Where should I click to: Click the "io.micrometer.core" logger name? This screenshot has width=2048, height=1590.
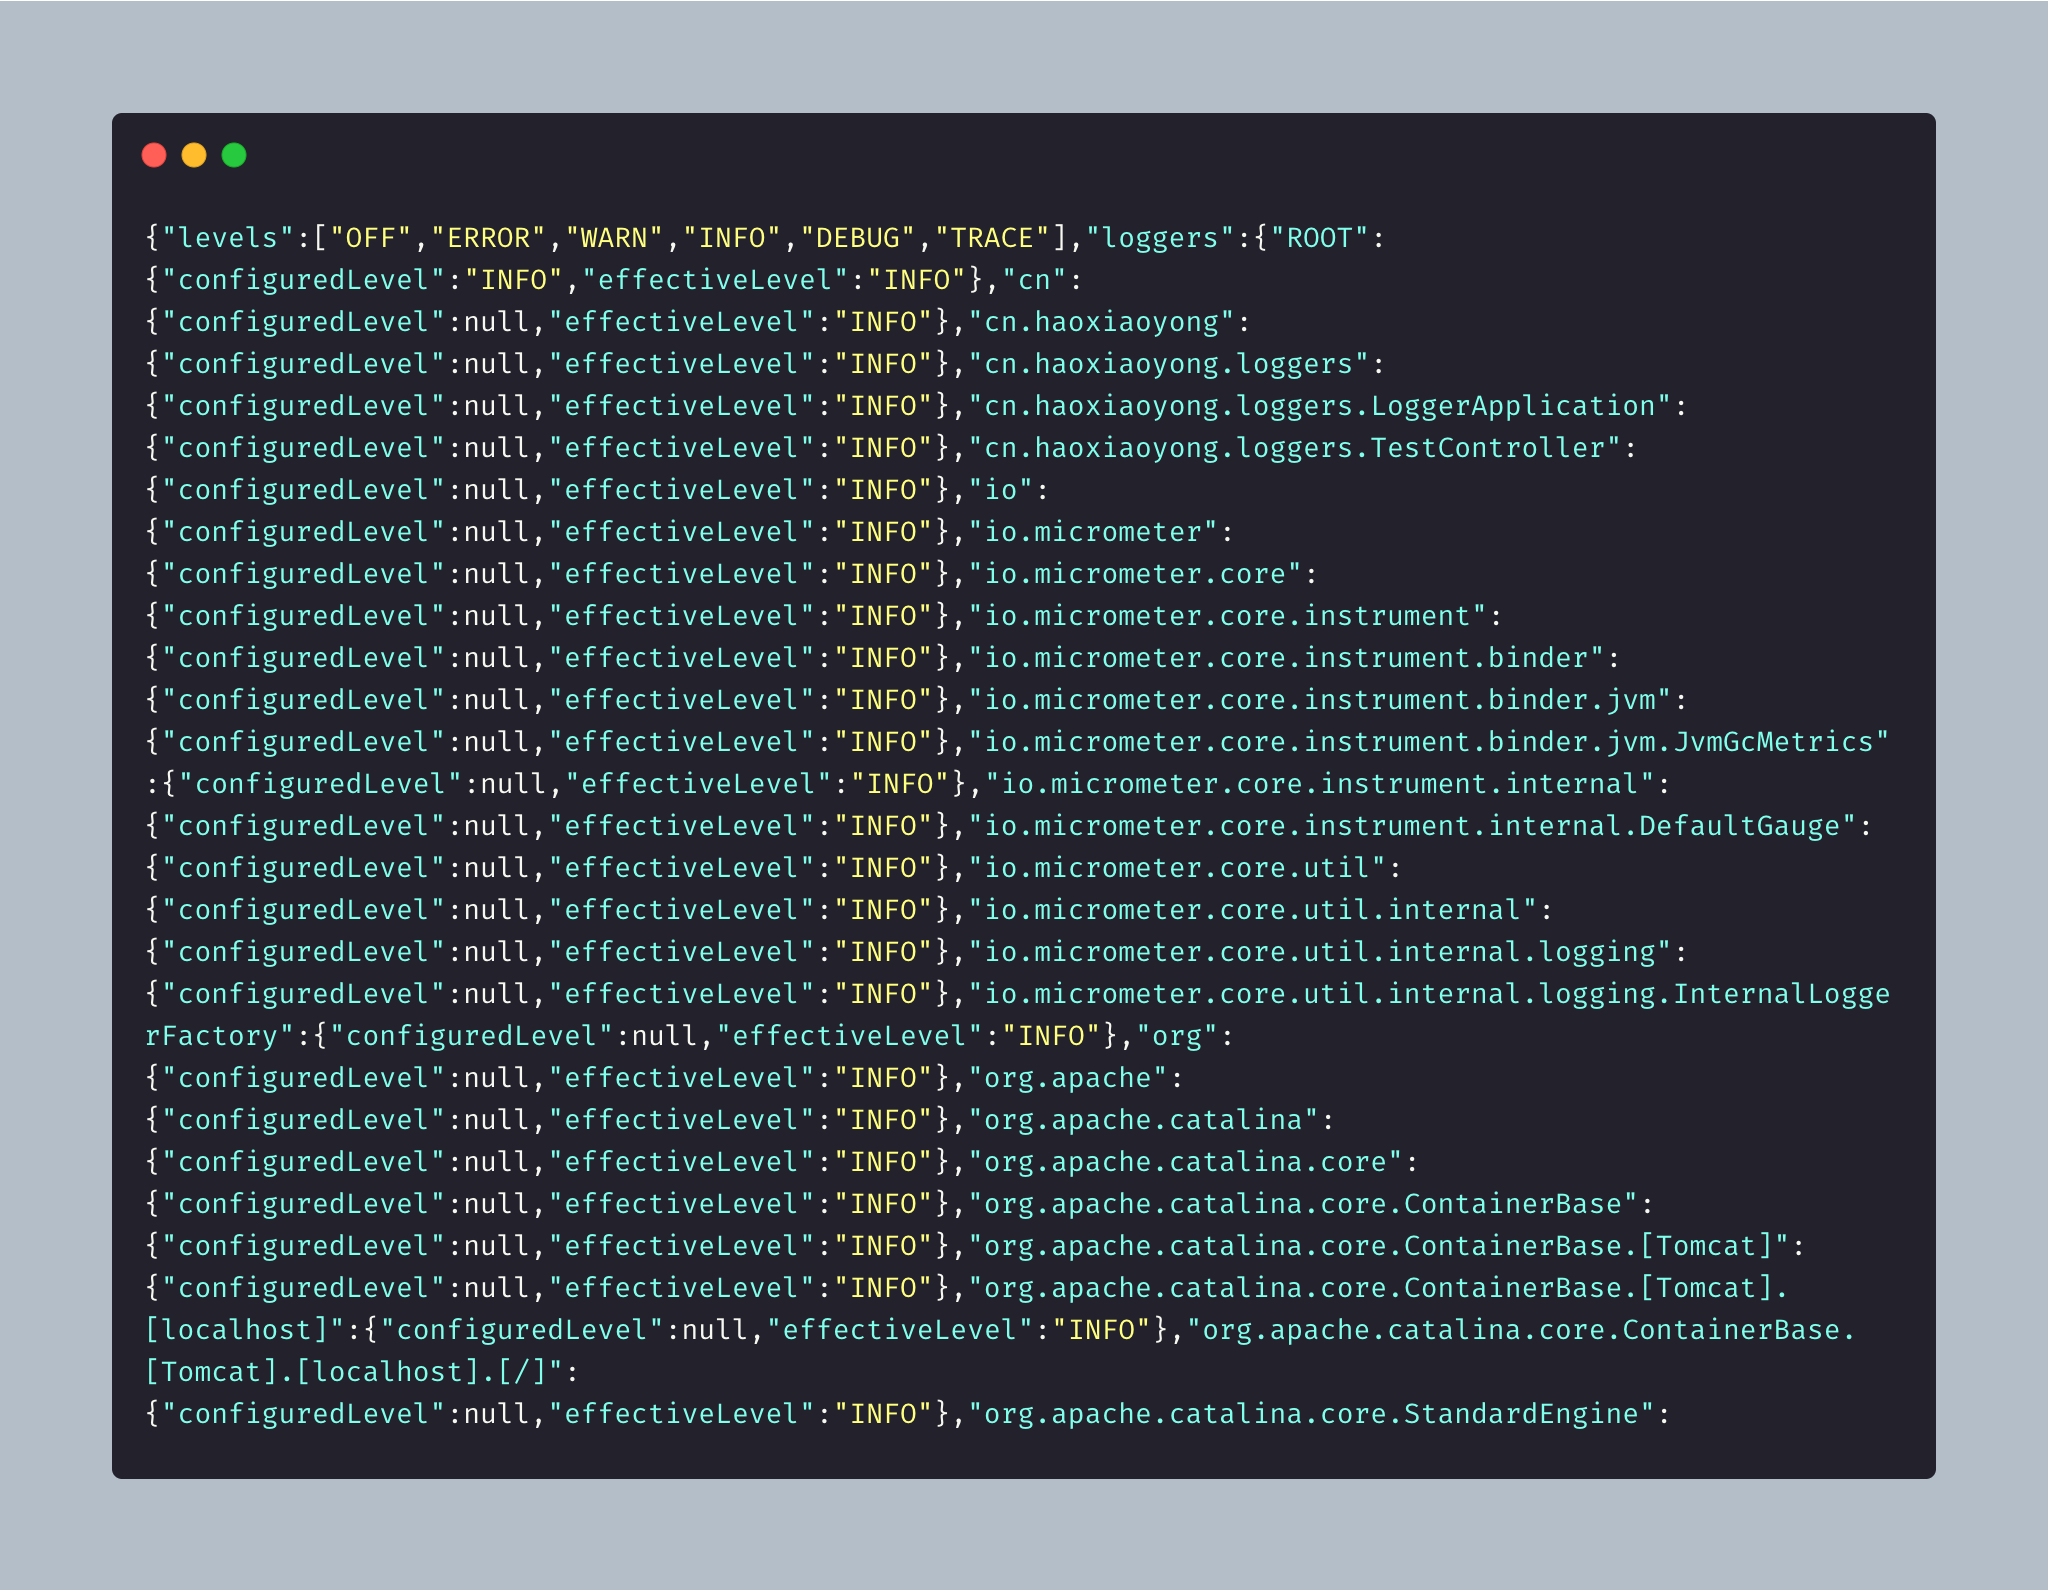[x=1136, y=574]
